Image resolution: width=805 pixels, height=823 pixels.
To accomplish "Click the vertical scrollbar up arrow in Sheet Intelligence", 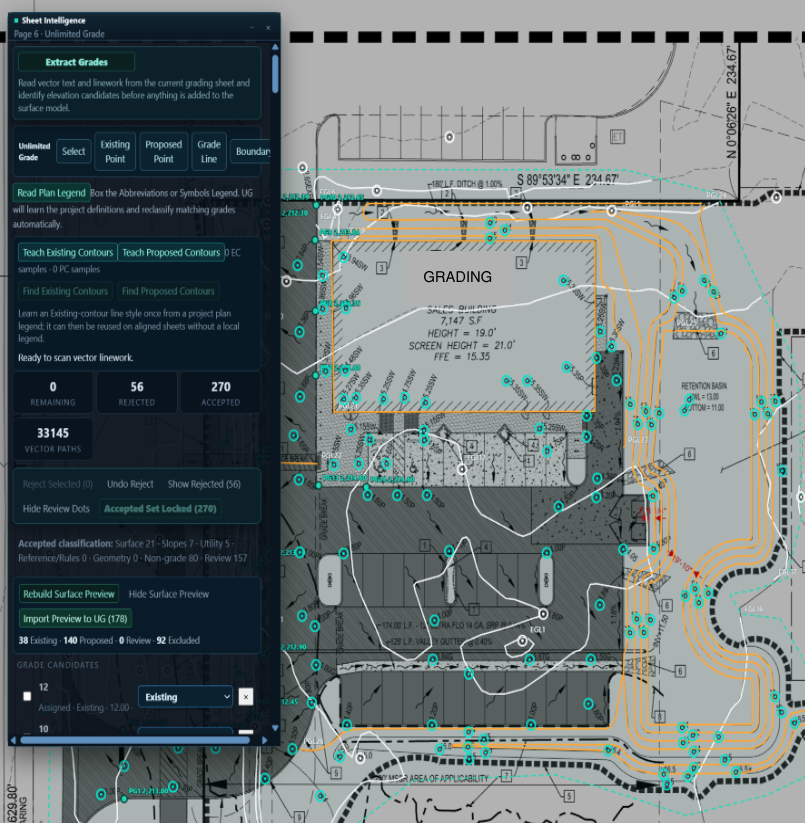I will [x=275, y=47].
